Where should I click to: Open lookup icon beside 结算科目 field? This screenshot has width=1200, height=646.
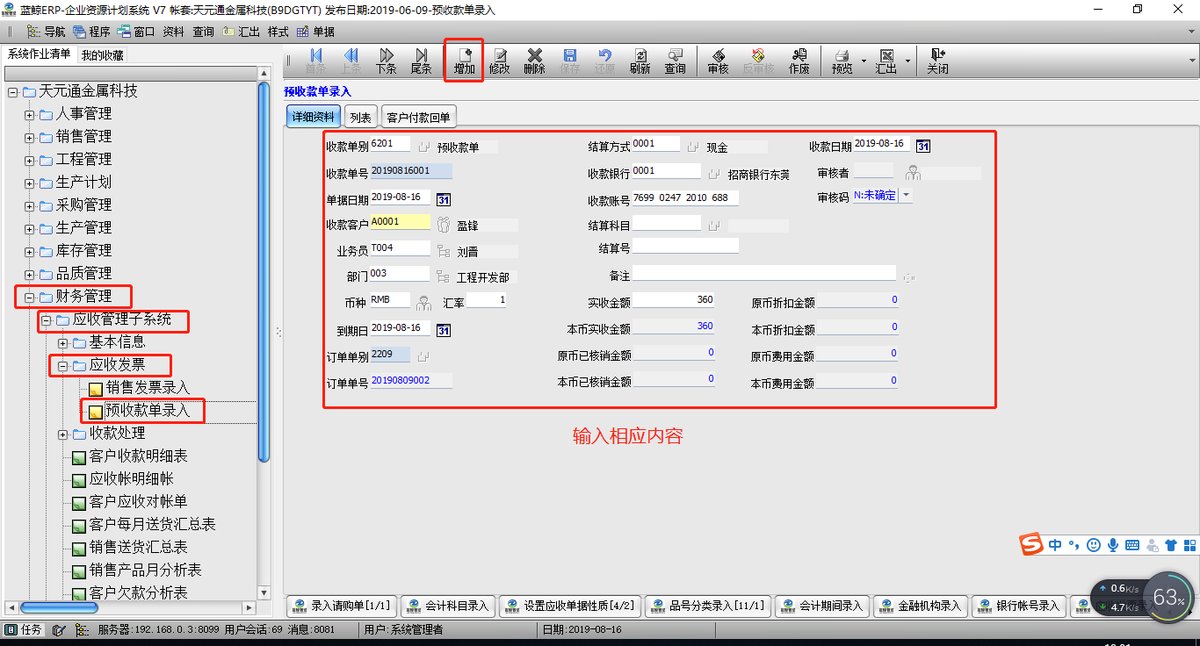pos(713,226)
